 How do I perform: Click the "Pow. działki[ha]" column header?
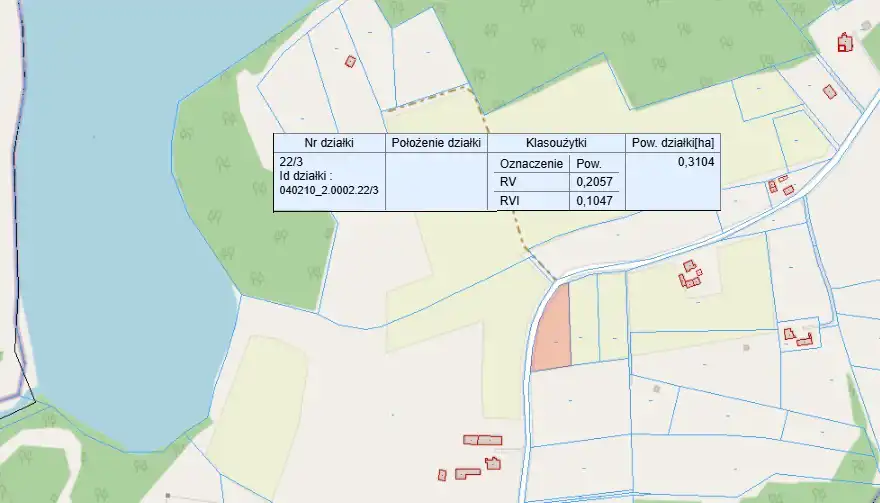point(672,143)
